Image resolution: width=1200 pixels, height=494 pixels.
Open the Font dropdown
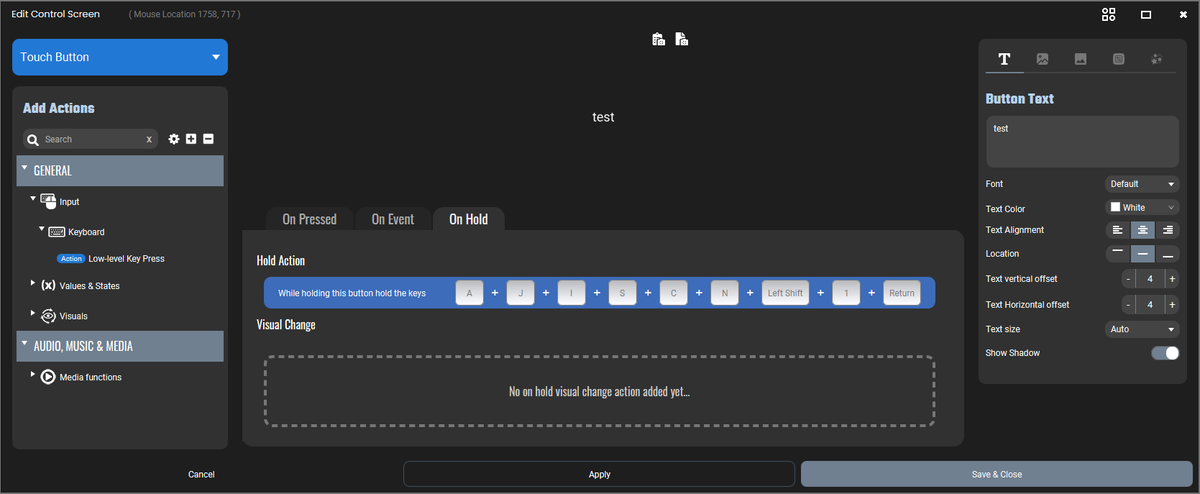point(1142,184)
